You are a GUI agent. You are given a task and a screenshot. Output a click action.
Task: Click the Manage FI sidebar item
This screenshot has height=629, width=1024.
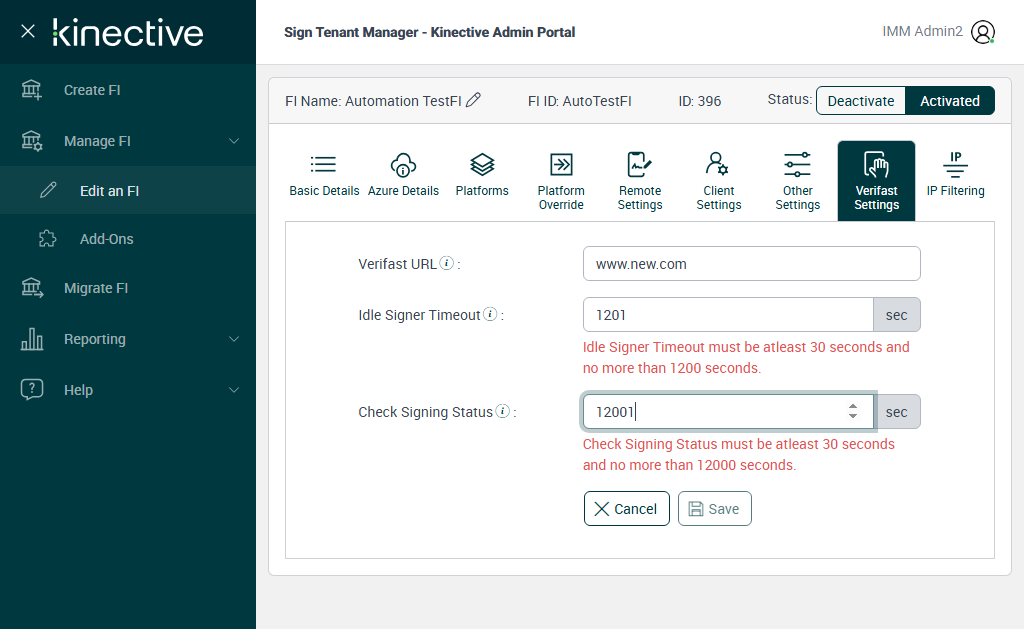point(128,141)
